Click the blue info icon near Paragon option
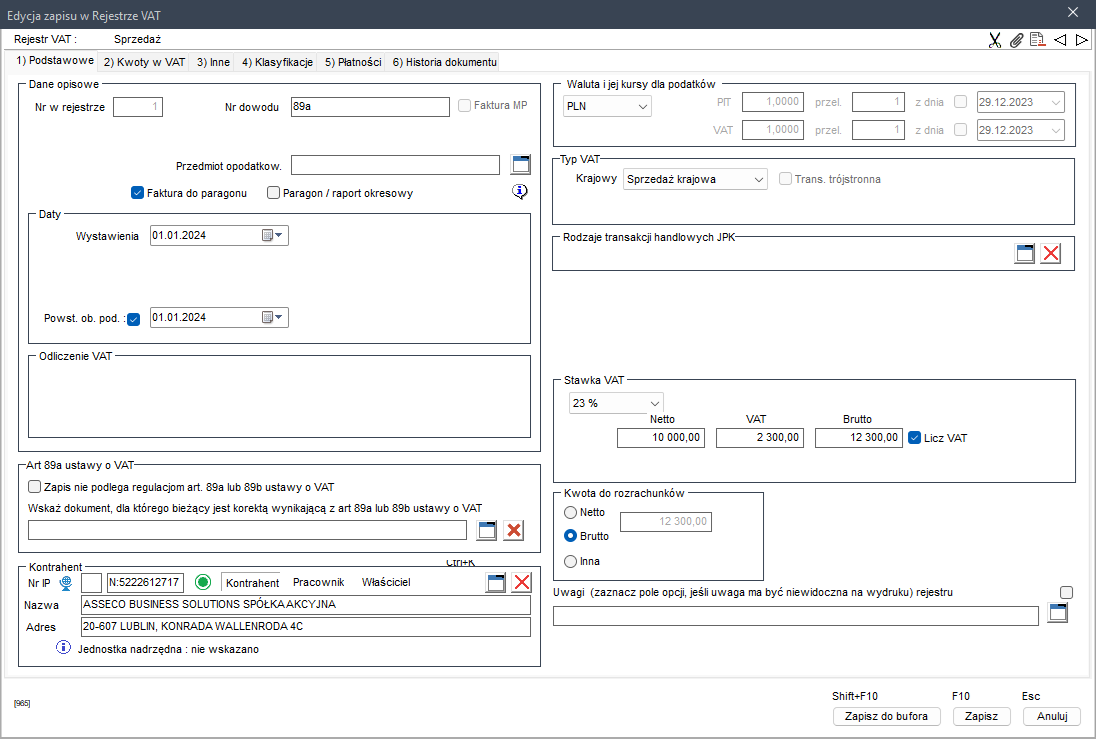 (519, 192)
